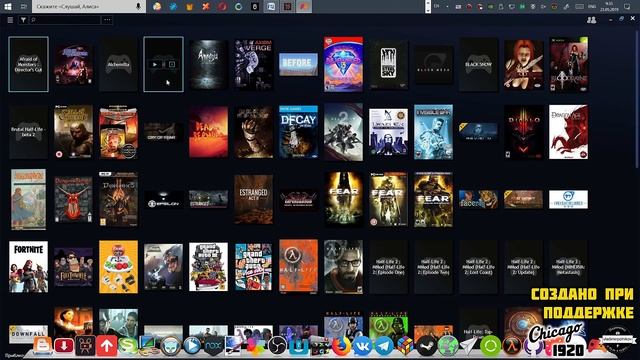This screenshot has height=360, width=640.
Task: Open the Bejeweled 3 cover
Action: (x=343, y=64)
